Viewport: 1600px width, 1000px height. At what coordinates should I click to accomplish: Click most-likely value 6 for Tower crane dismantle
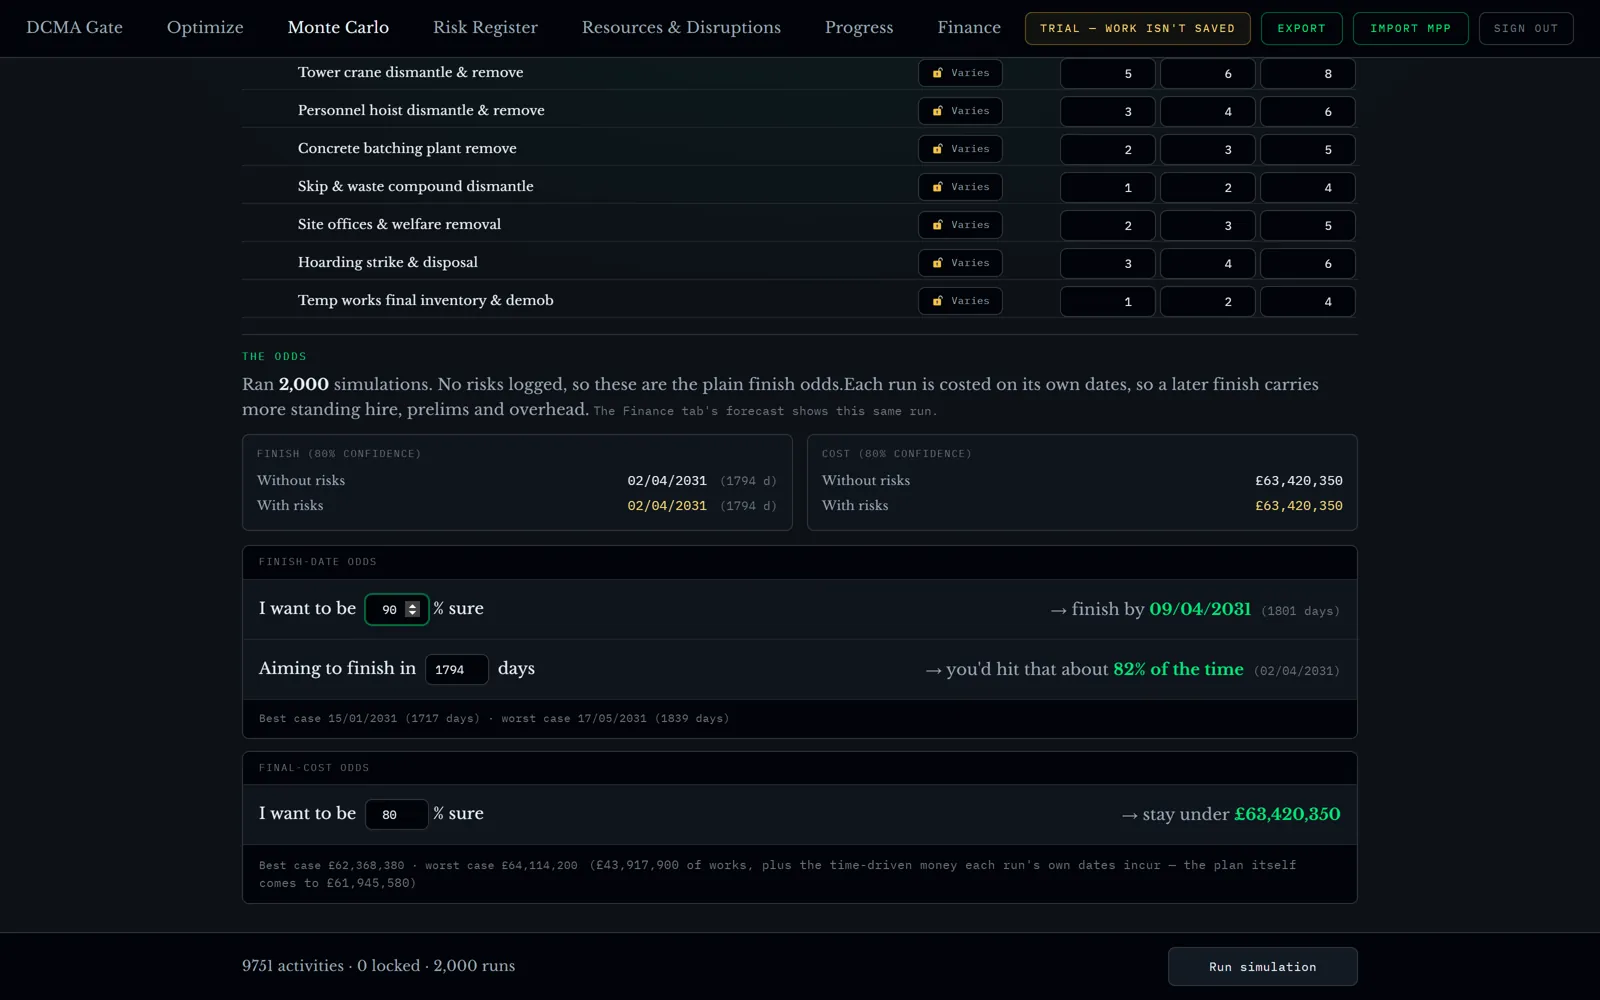(1208, 73)
